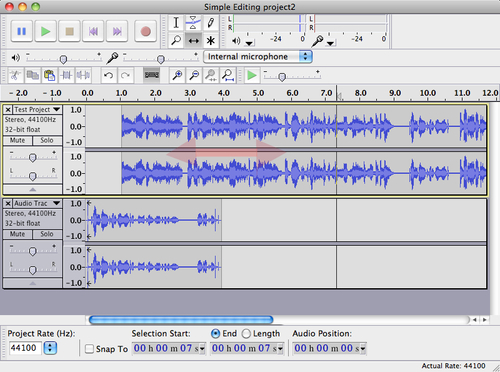Click the Trim audio icon
The height and width of the screenshot is (372, 500).
click(x=66, y=75)
